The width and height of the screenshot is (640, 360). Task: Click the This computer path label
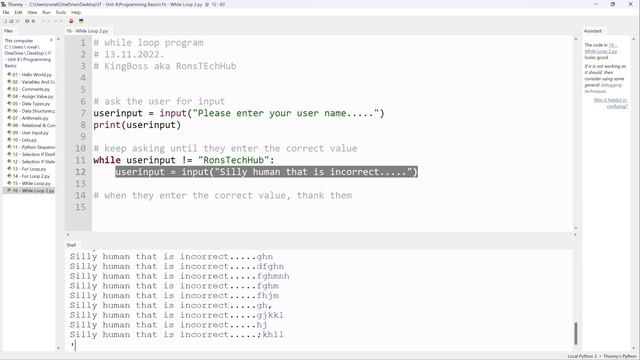(19, 41)
